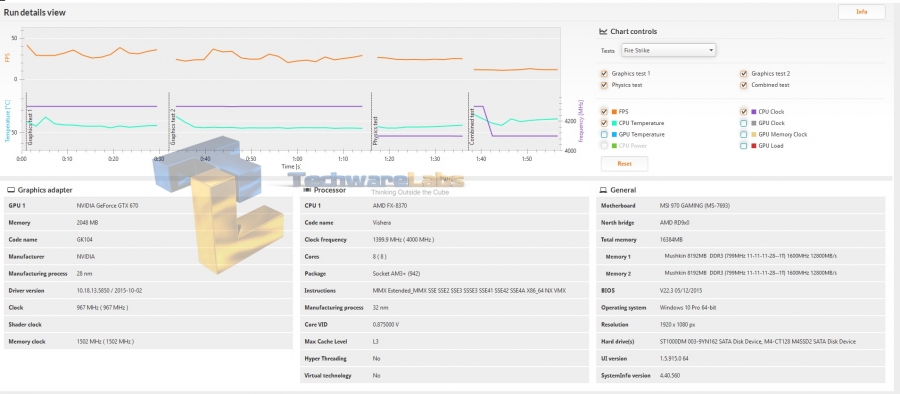Enable the GPU Clock checkbox
This screenshot has height=394, width=900.
tap(744, 123)
